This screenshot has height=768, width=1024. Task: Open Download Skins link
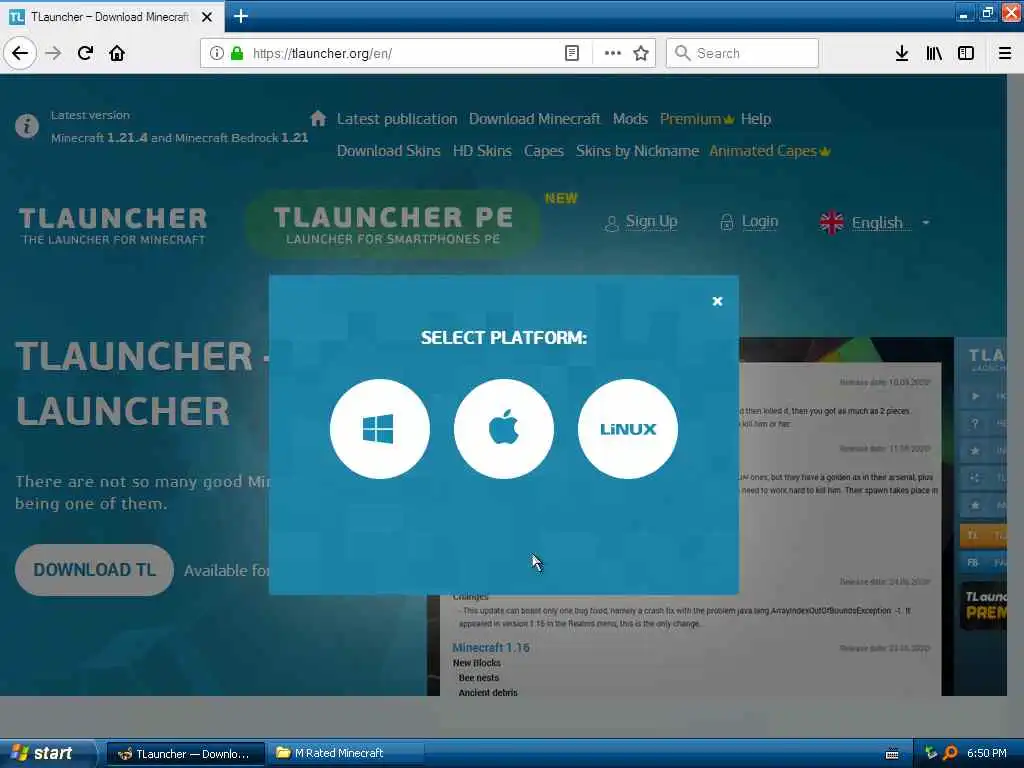coord(389,151)
